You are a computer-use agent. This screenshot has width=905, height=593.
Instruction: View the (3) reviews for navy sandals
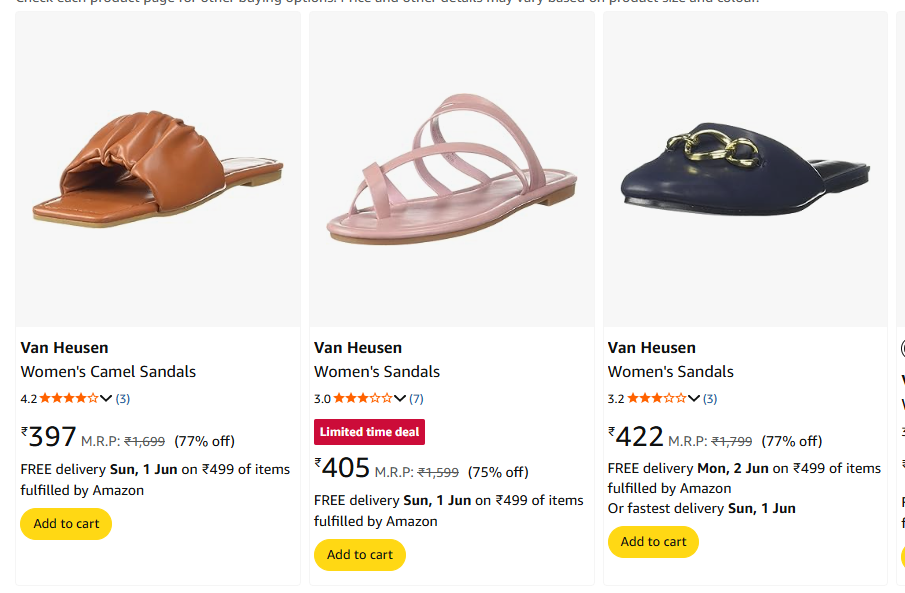point(710,398)
